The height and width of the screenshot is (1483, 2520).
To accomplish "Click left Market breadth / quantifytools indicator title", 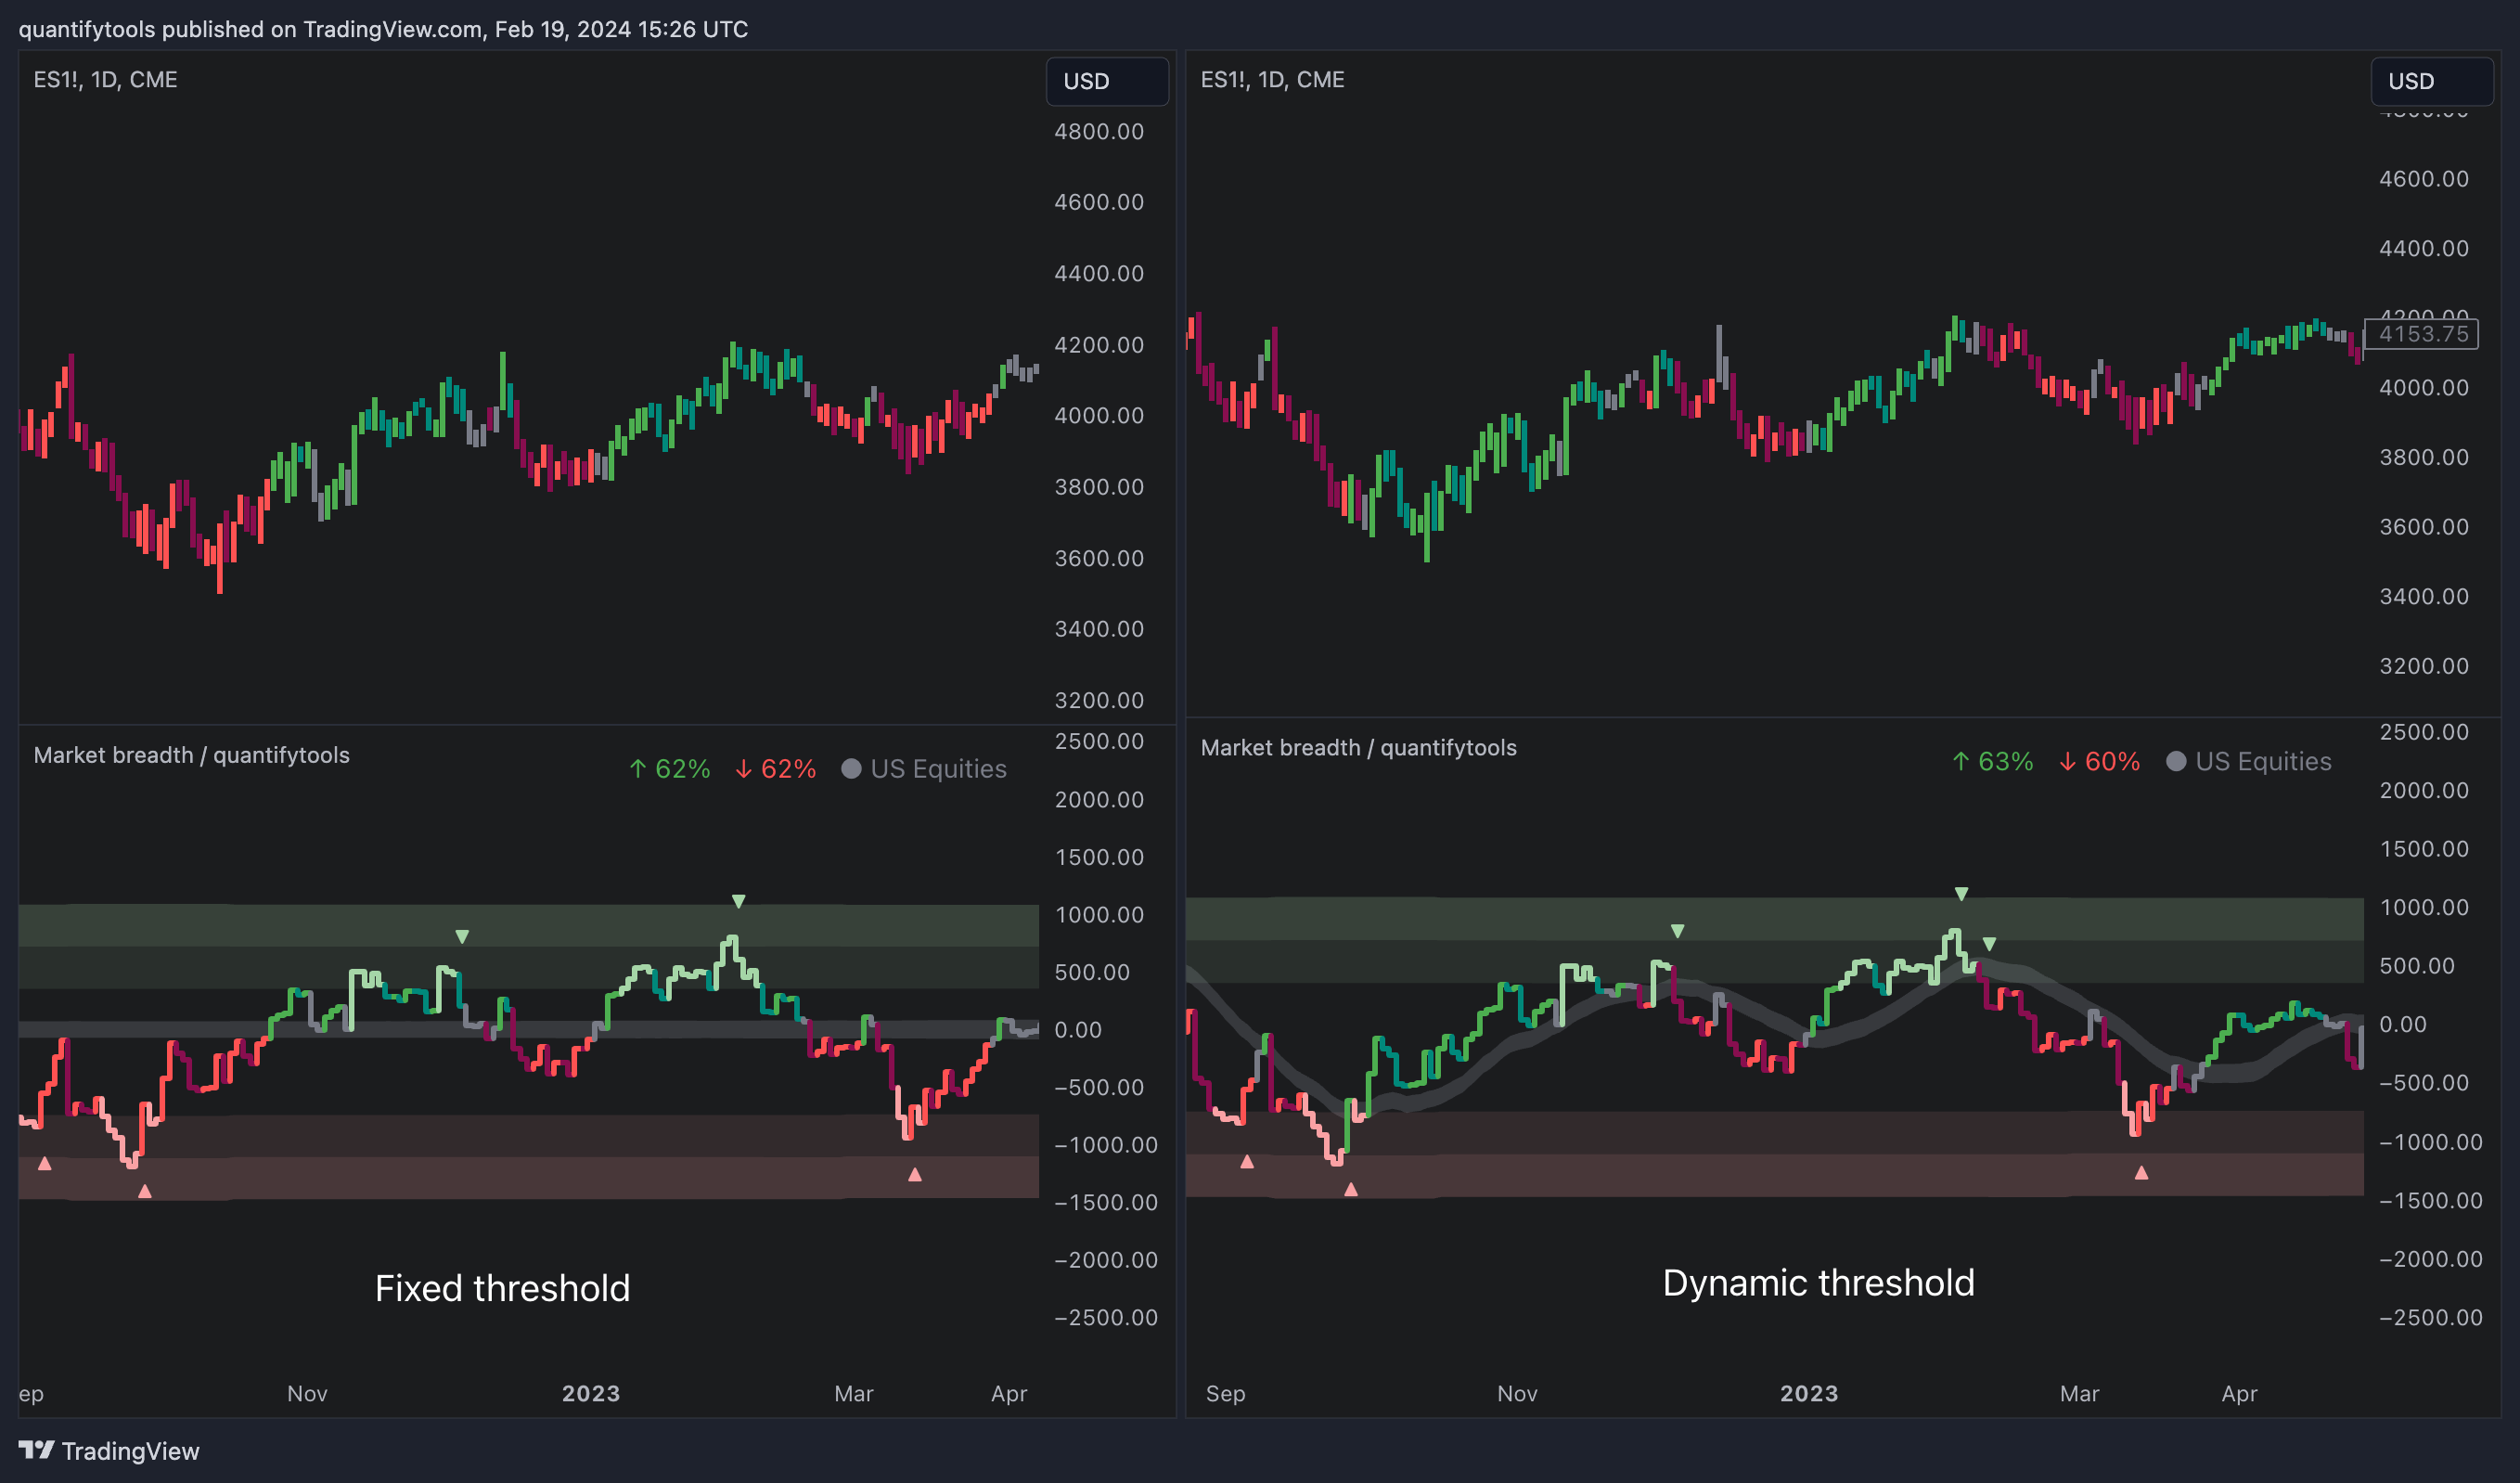I will click(x=191, y=755).
